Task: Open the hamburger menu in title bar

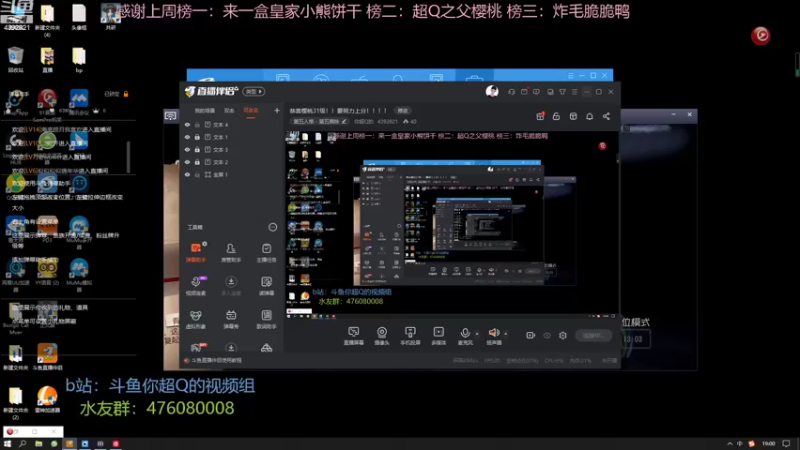Action: (574, 92)
